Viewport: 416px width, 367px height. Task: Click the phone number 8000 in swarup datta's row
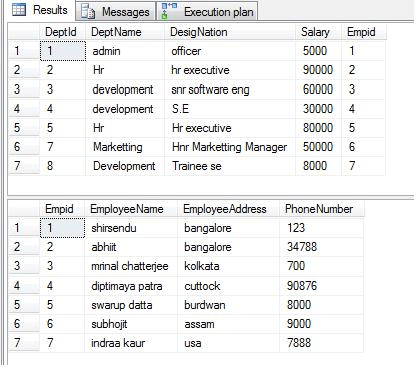pyautogui.click(x=322, y=305)
